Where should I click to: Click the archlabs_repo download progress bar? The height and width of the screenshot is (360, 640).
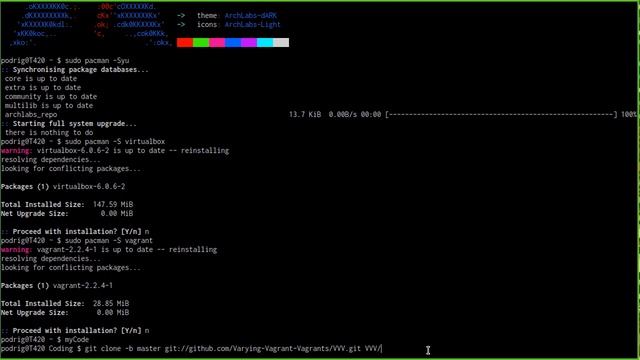pyautogui.click(x=501, y=115)
